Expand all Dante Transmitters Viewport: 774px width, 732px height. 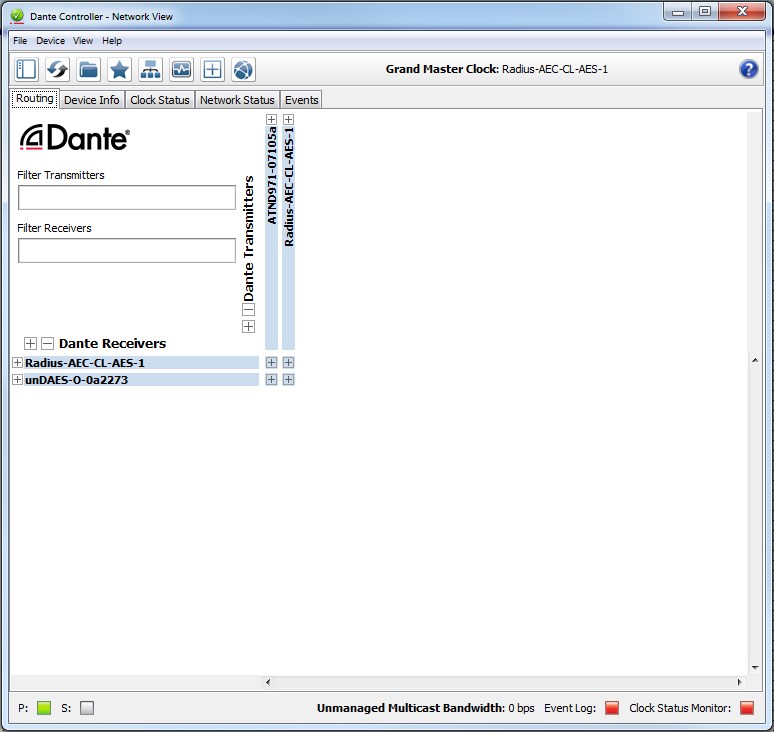(248, 326)
